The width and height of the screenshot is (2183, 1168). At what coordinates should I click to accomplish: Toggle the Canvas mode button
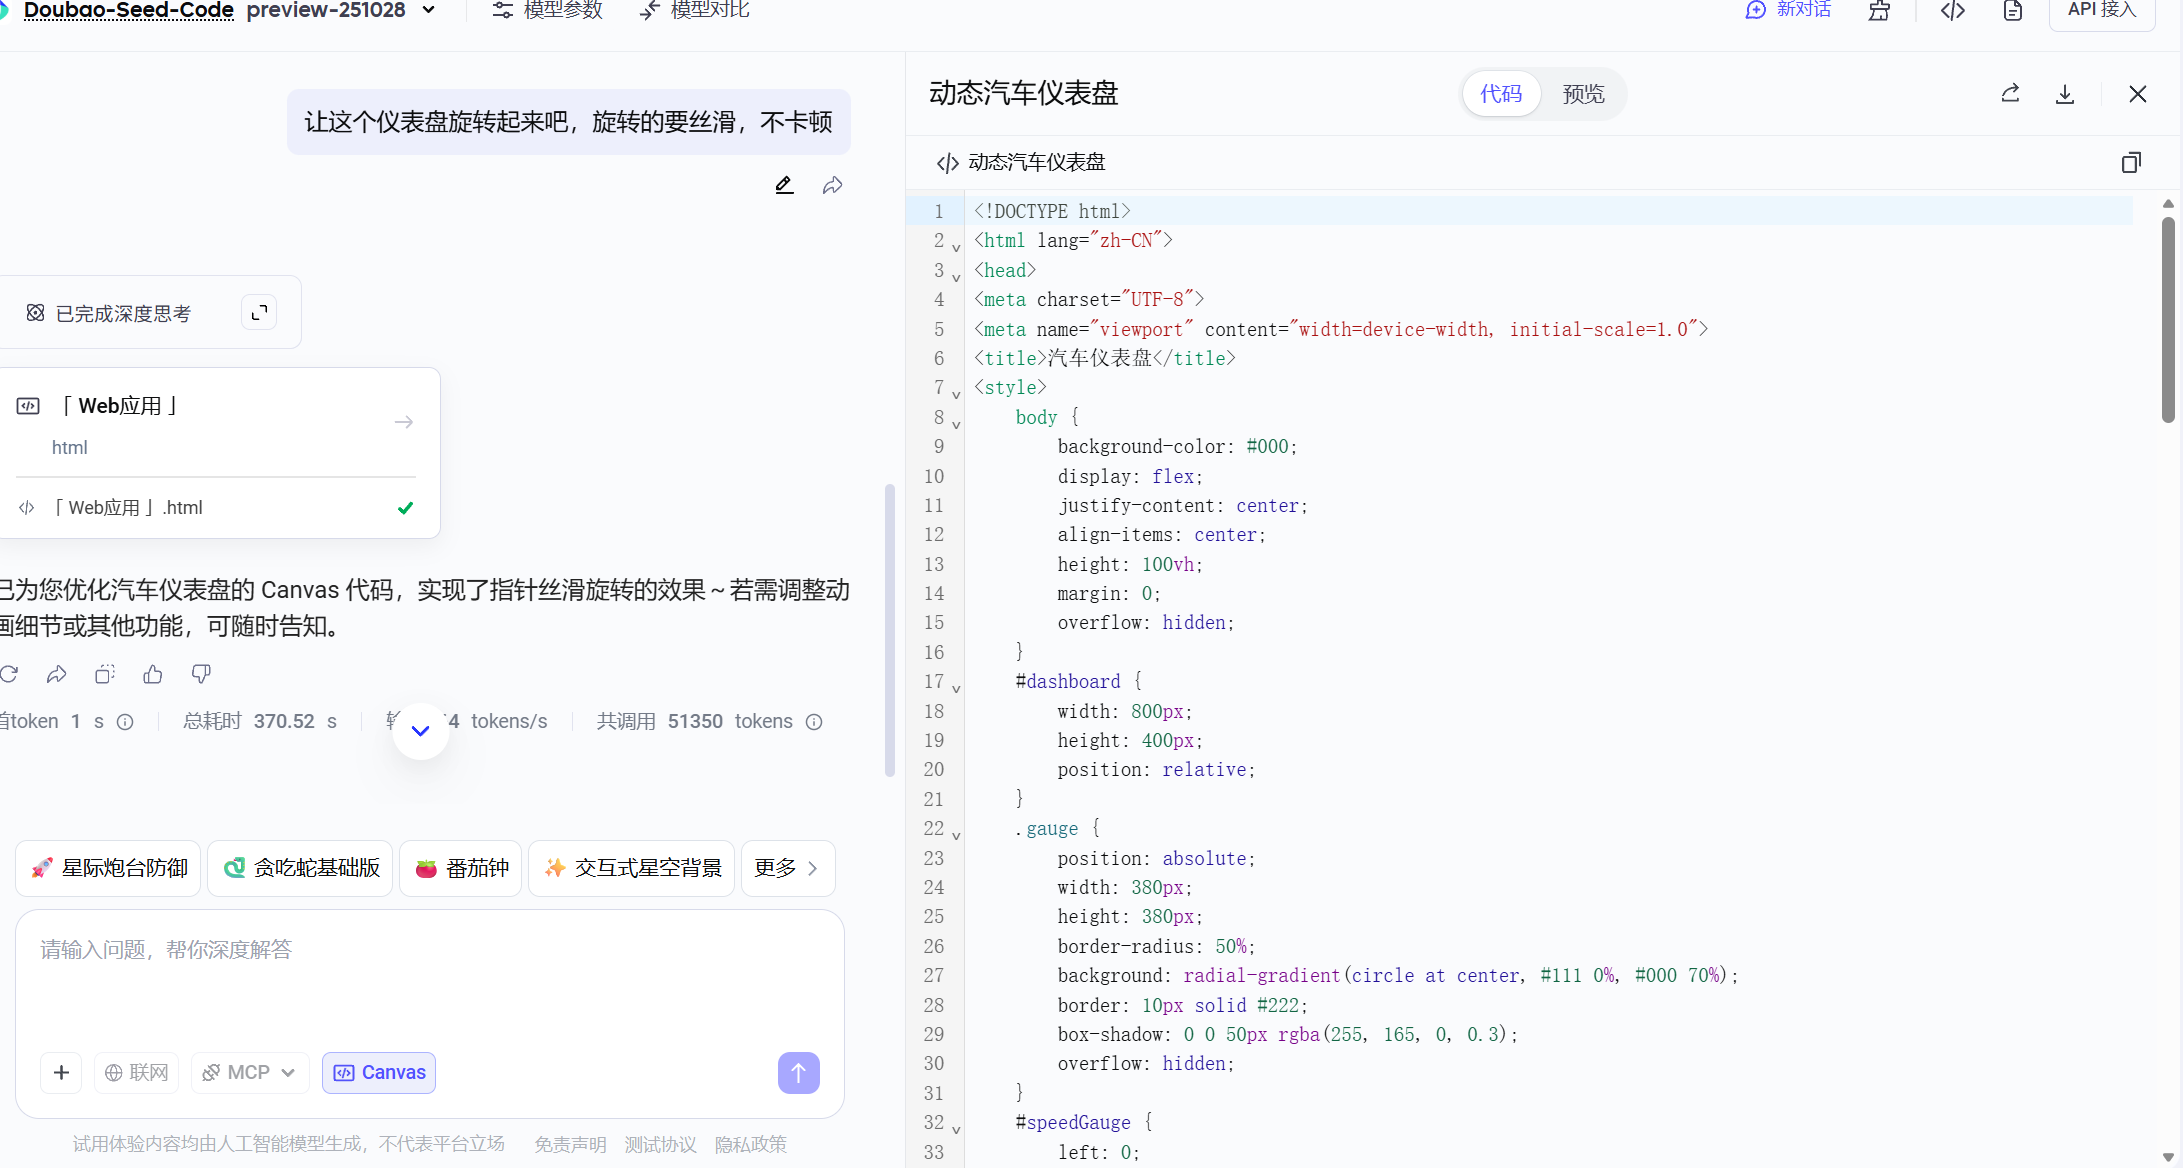(x=379, y=1073)
